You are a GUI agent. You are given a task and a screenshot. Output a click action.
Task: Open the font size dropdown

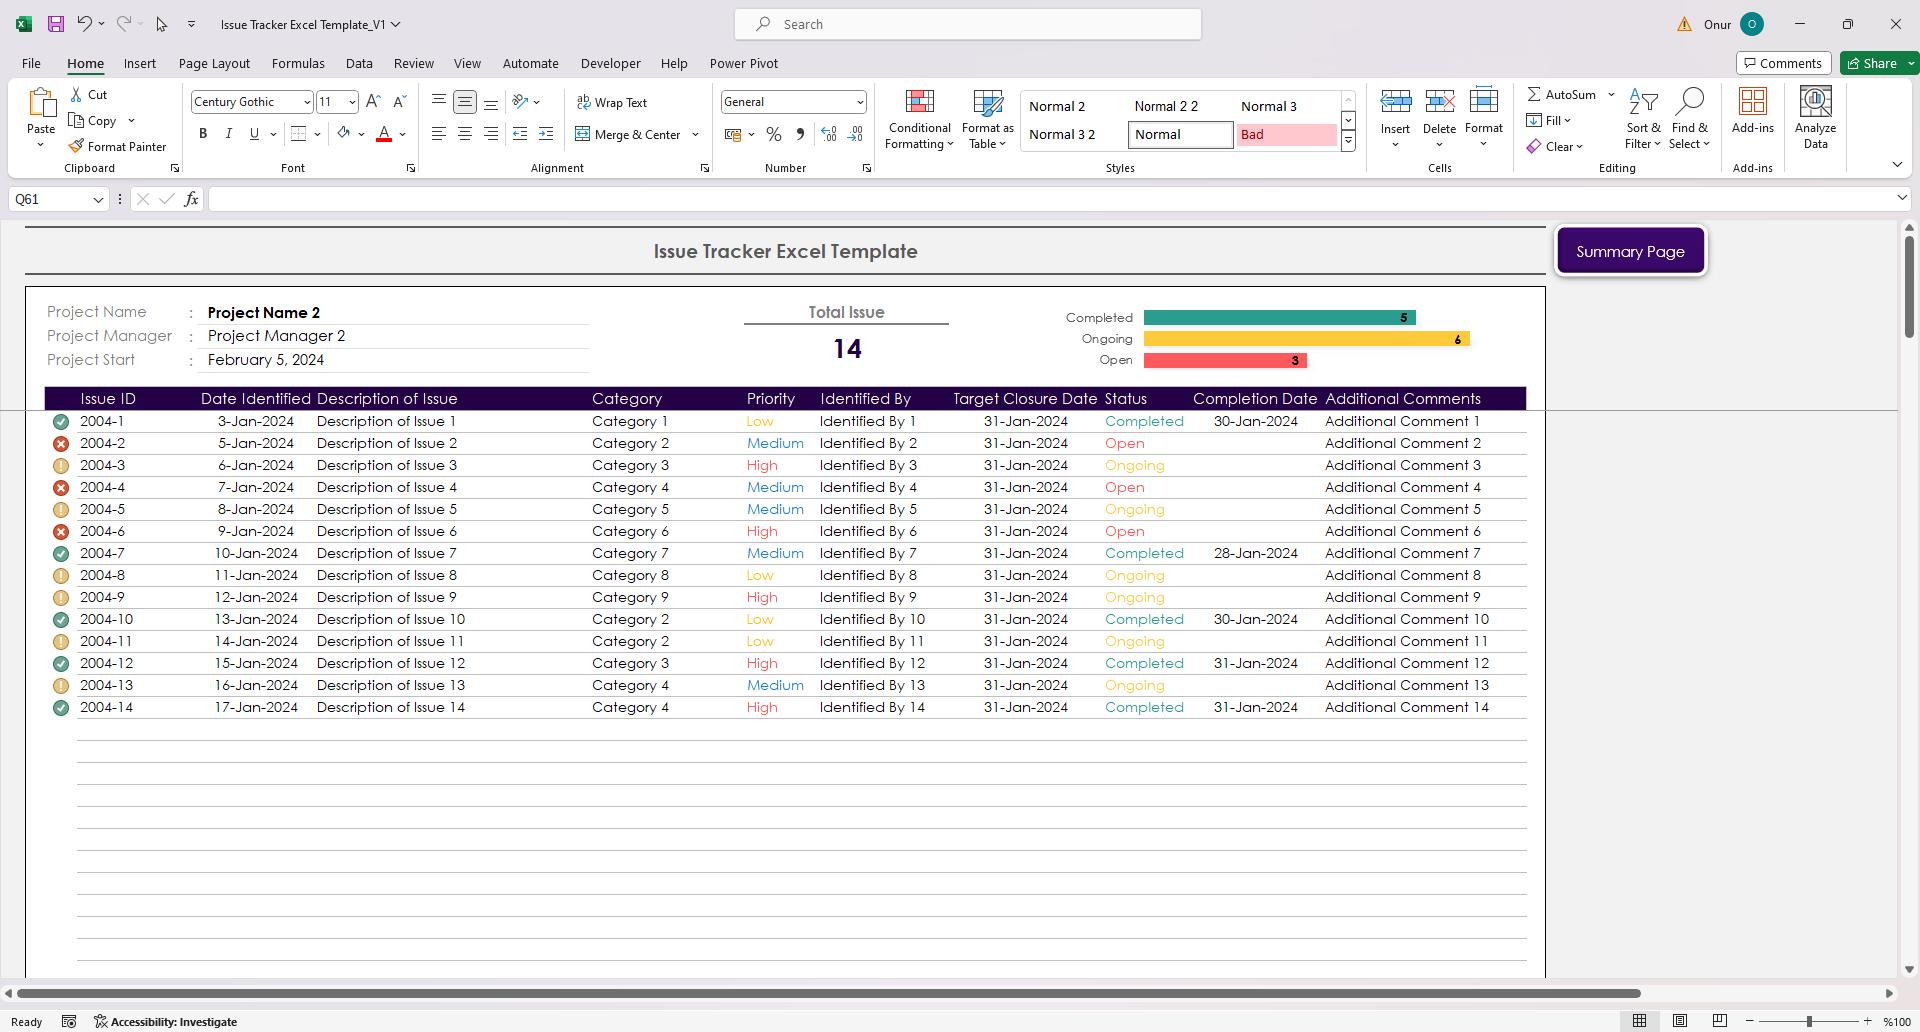(351, 102)
